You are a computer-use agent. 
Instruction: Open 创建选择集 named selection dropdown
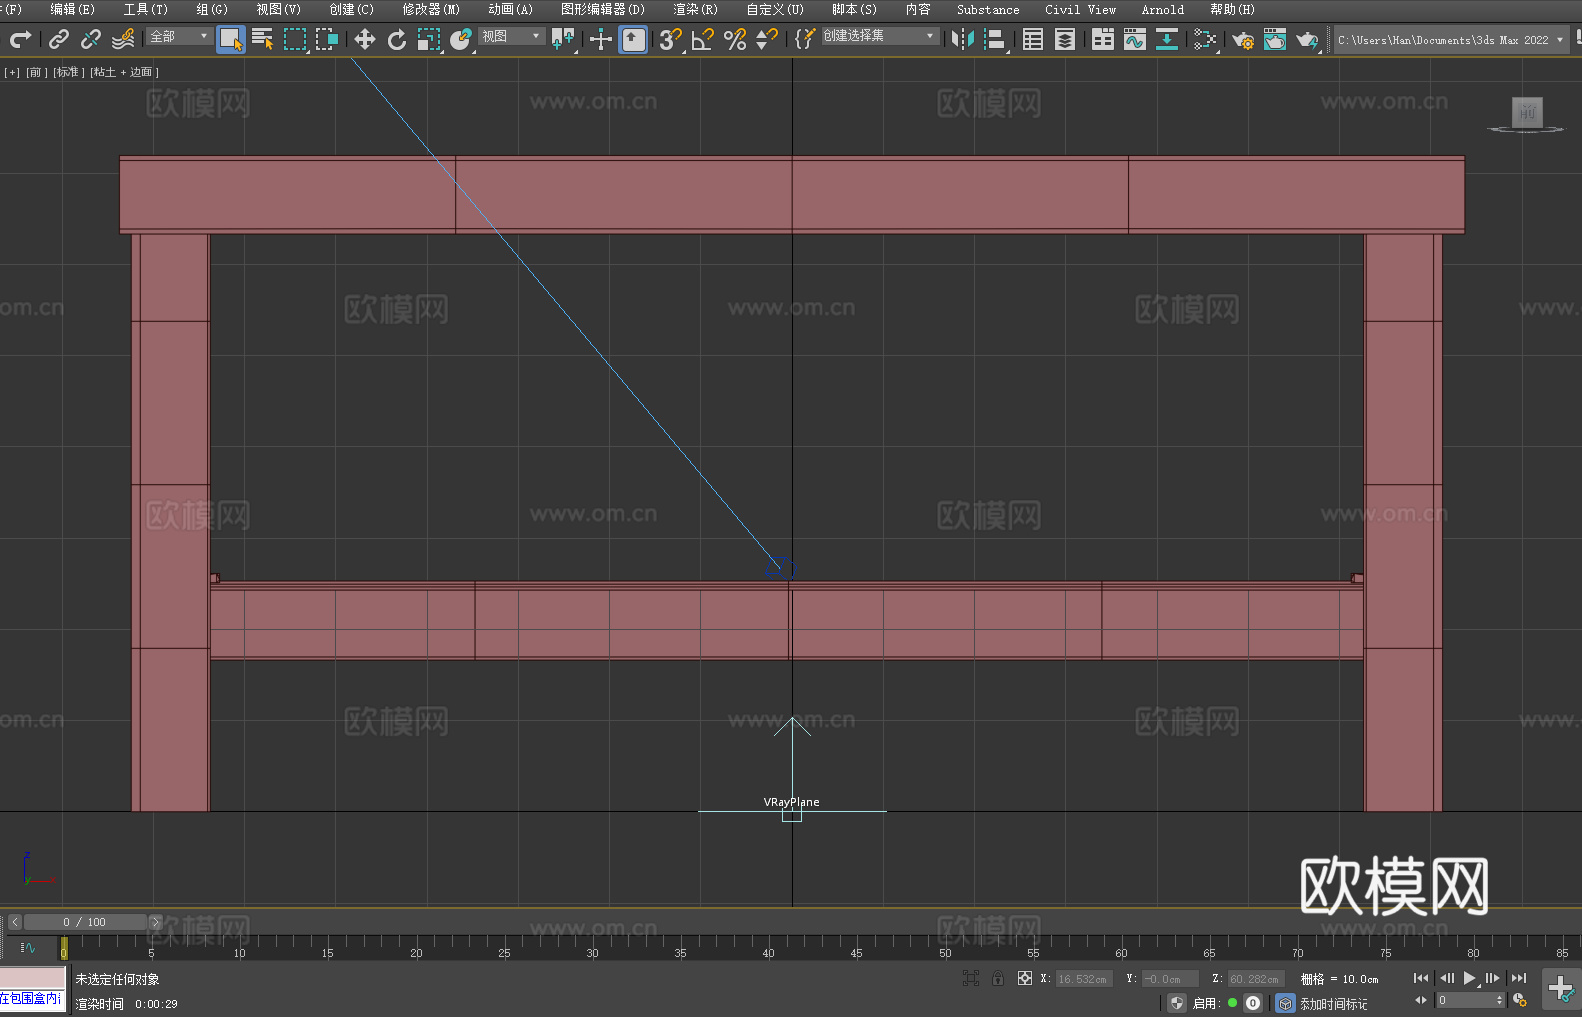coord(880,36)
